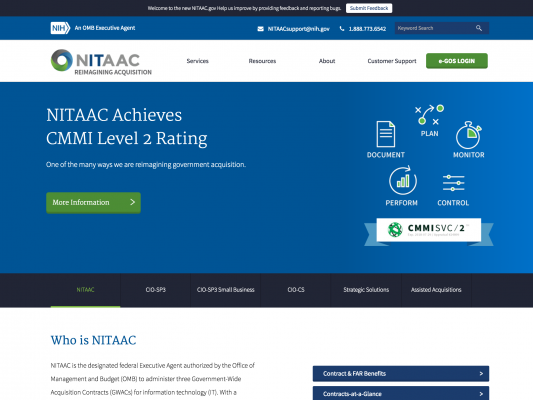This screenshot has width=533, height=400.
Task: Click the 'REIMAGINING ACQUISITION' tagline
Action: click(113, 72)
